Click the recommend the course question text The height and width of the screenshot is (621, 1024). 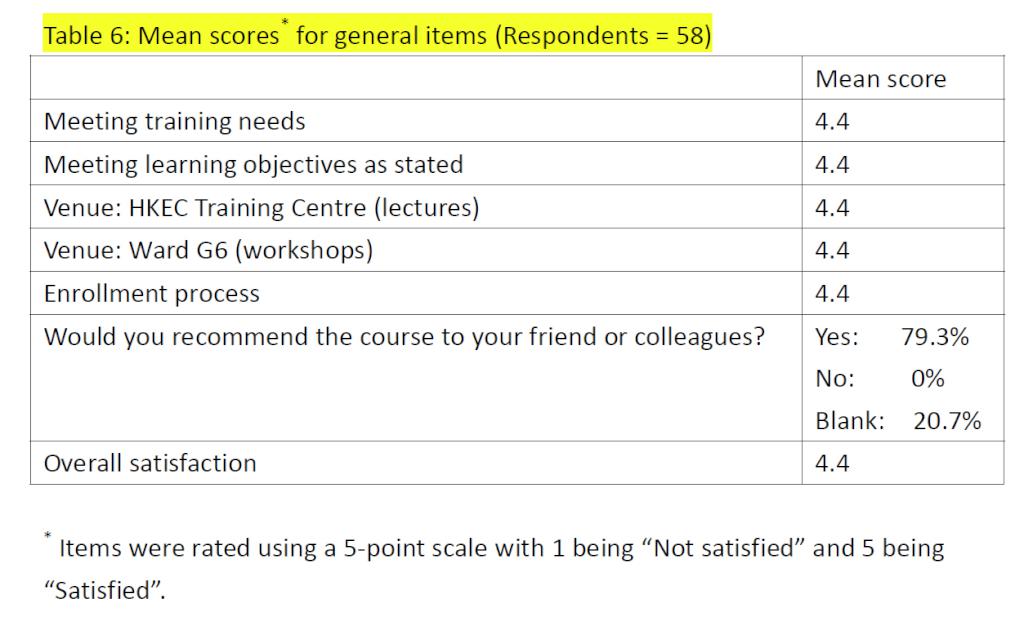[404, 337]
